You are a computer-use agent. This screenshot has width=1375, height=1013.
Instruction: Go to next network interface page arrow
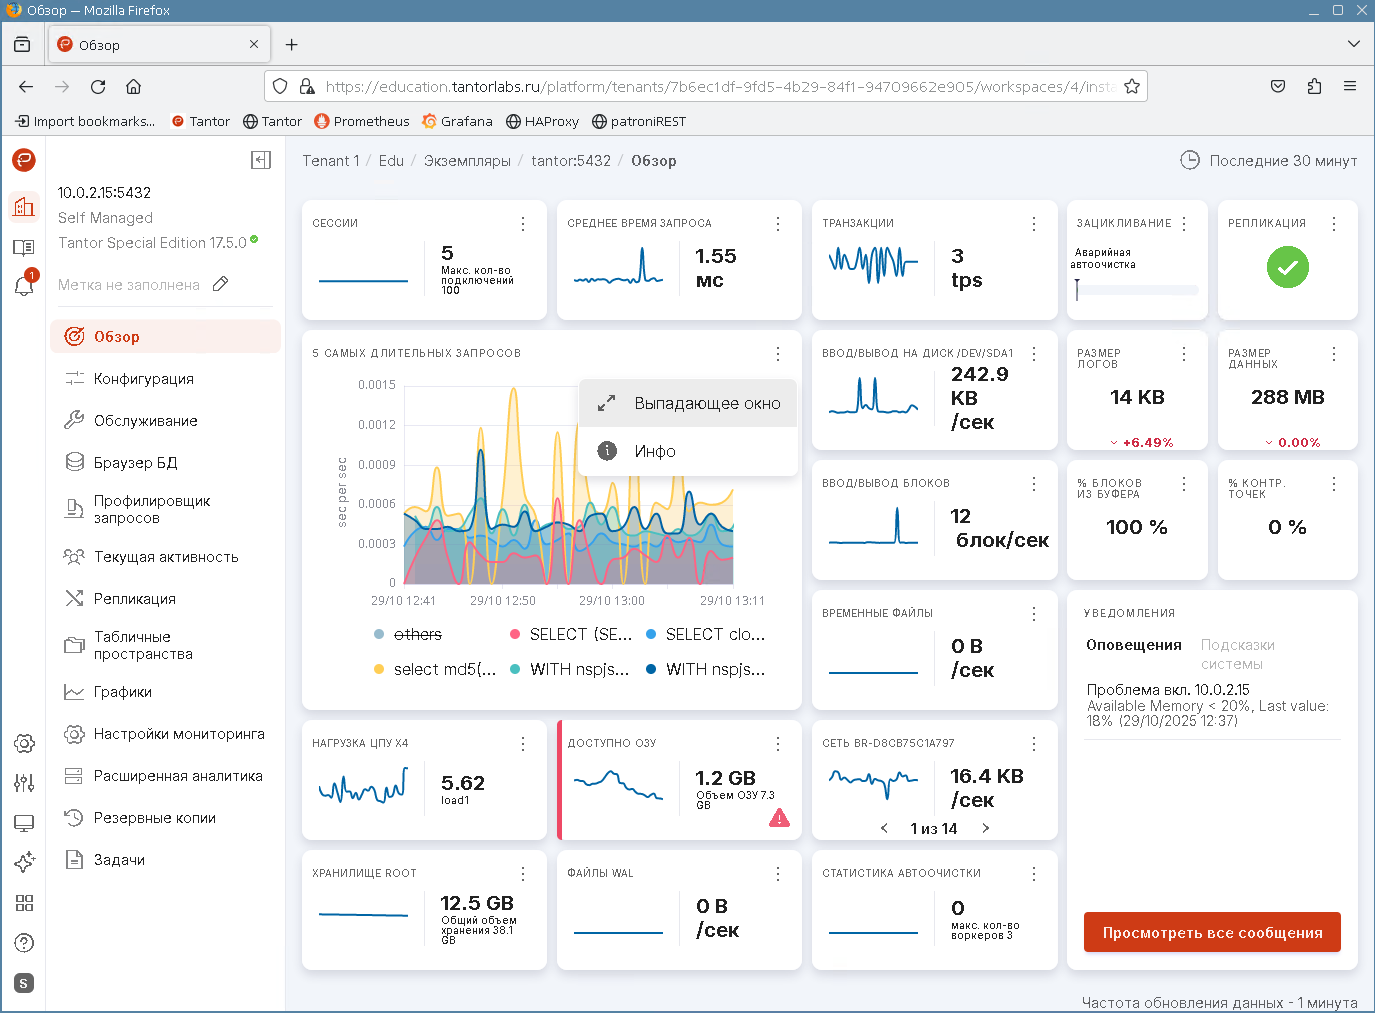[986, 828]
